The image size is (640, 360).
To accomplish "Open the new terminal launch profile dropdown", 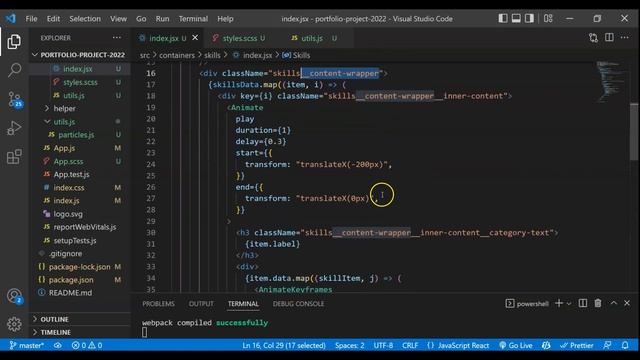I will (x=569, y=304).
